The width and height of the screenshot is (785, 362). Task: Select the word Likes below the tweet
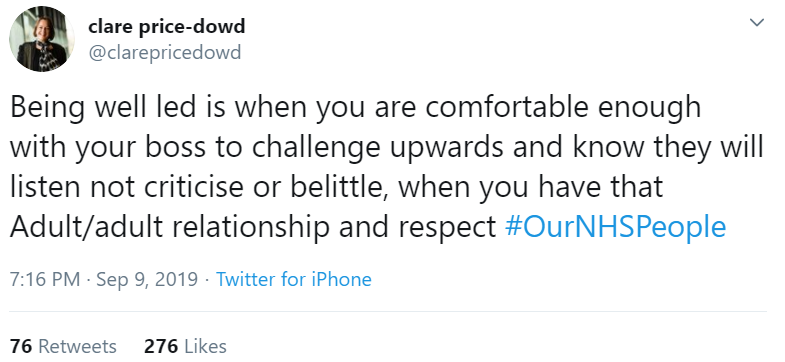(x=206, y=346)
